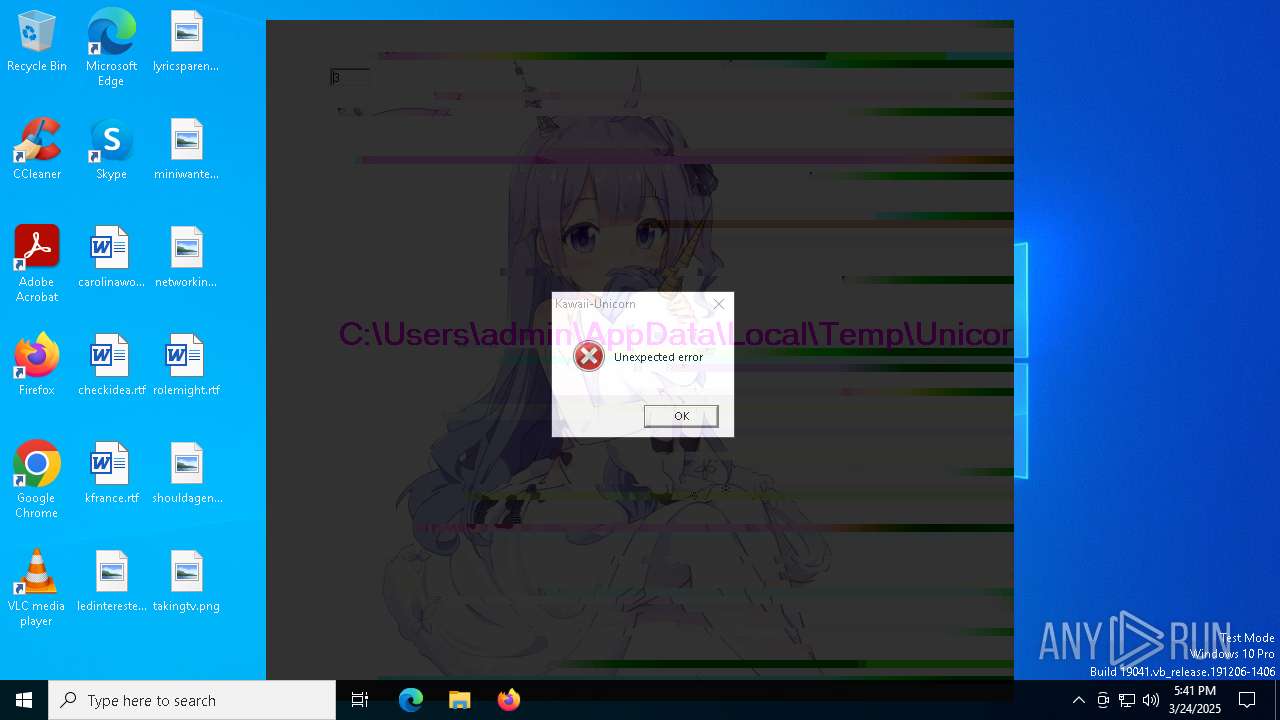Image resolution: width=1280 pixels, height=720 pixels.
Task: Close the Kawaii-Unicorn dialog with its X
Action: (718, 304)
